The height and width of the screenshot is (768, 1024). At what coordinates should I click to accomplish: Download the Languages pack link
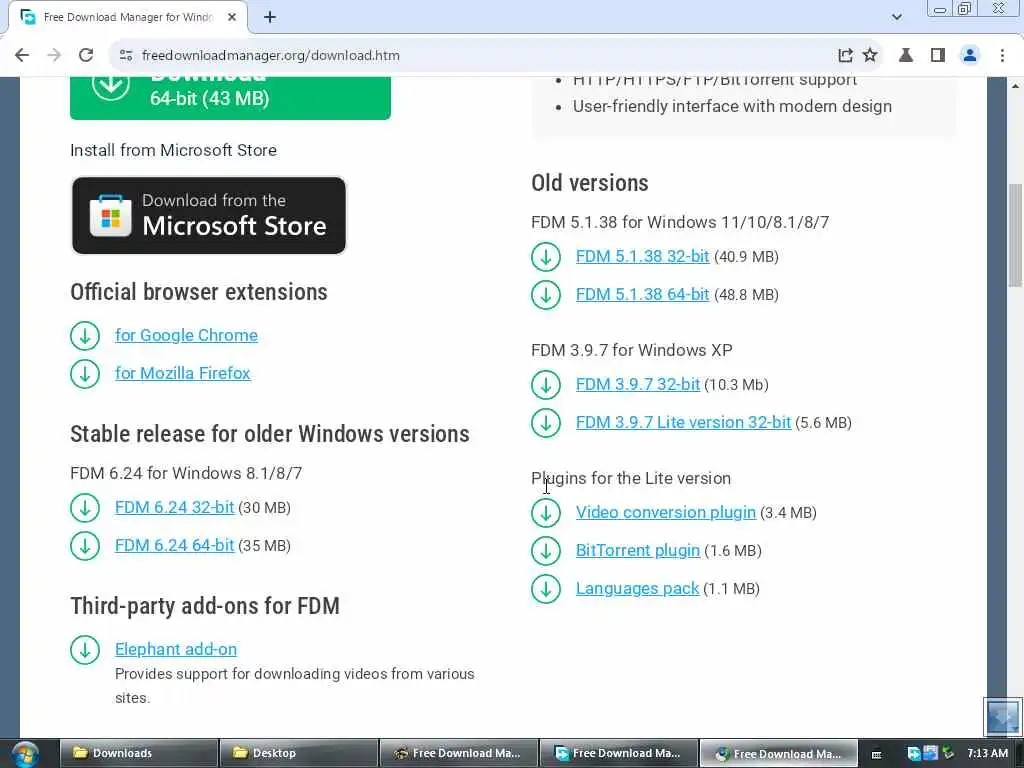(637, 588)
